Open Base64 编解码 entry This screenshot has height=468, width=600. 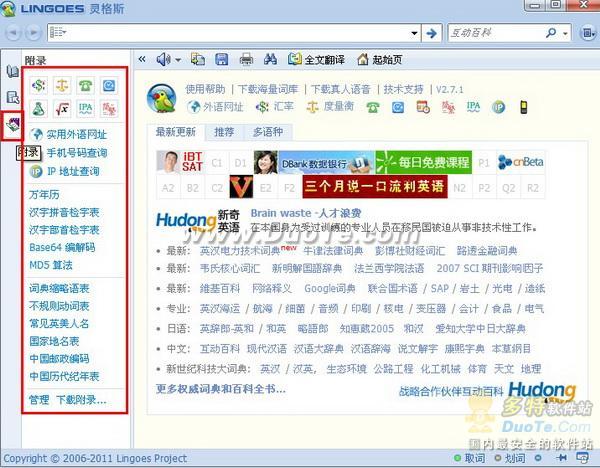coord(62,247)
